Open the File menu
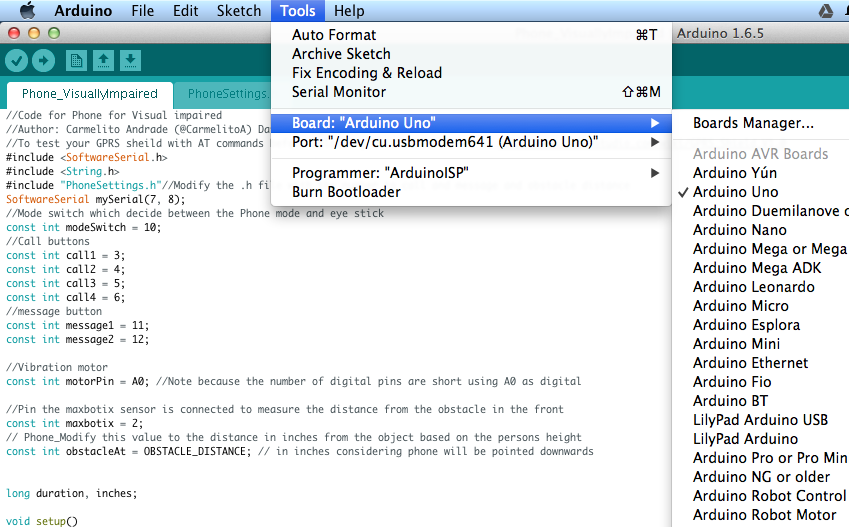The width and height of the screenshot is (849, 527). (x=142, y=11)
